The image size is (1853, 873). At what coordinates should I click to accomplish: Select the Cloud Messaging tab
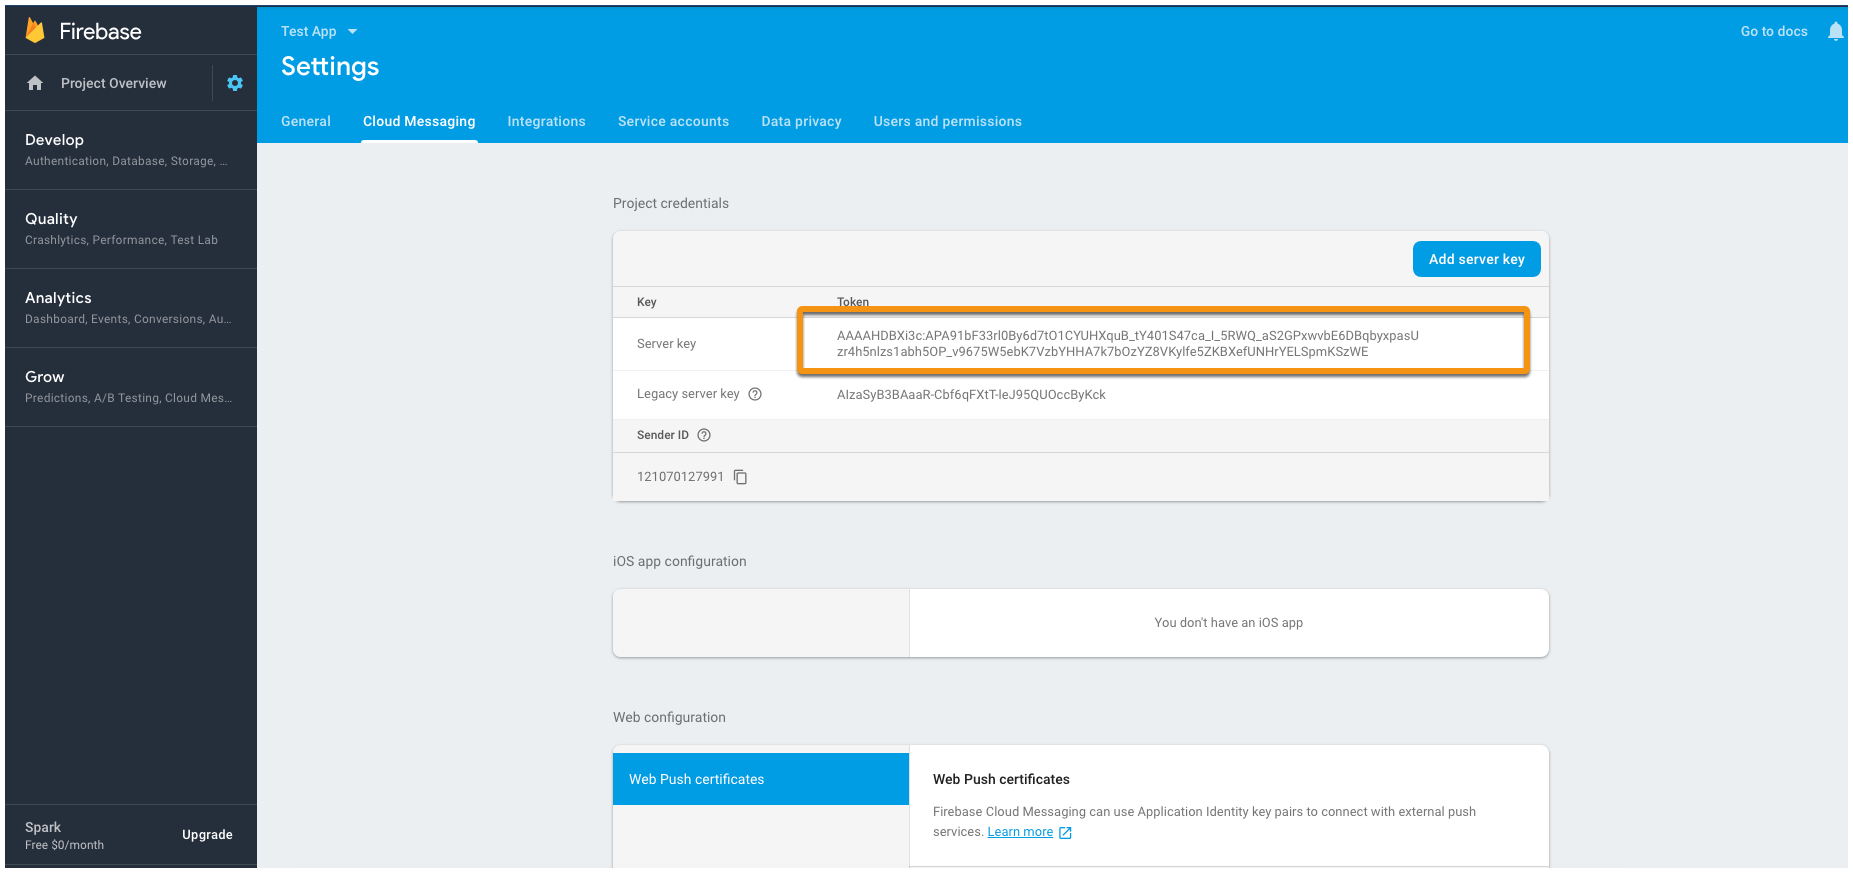coord(419,121)
